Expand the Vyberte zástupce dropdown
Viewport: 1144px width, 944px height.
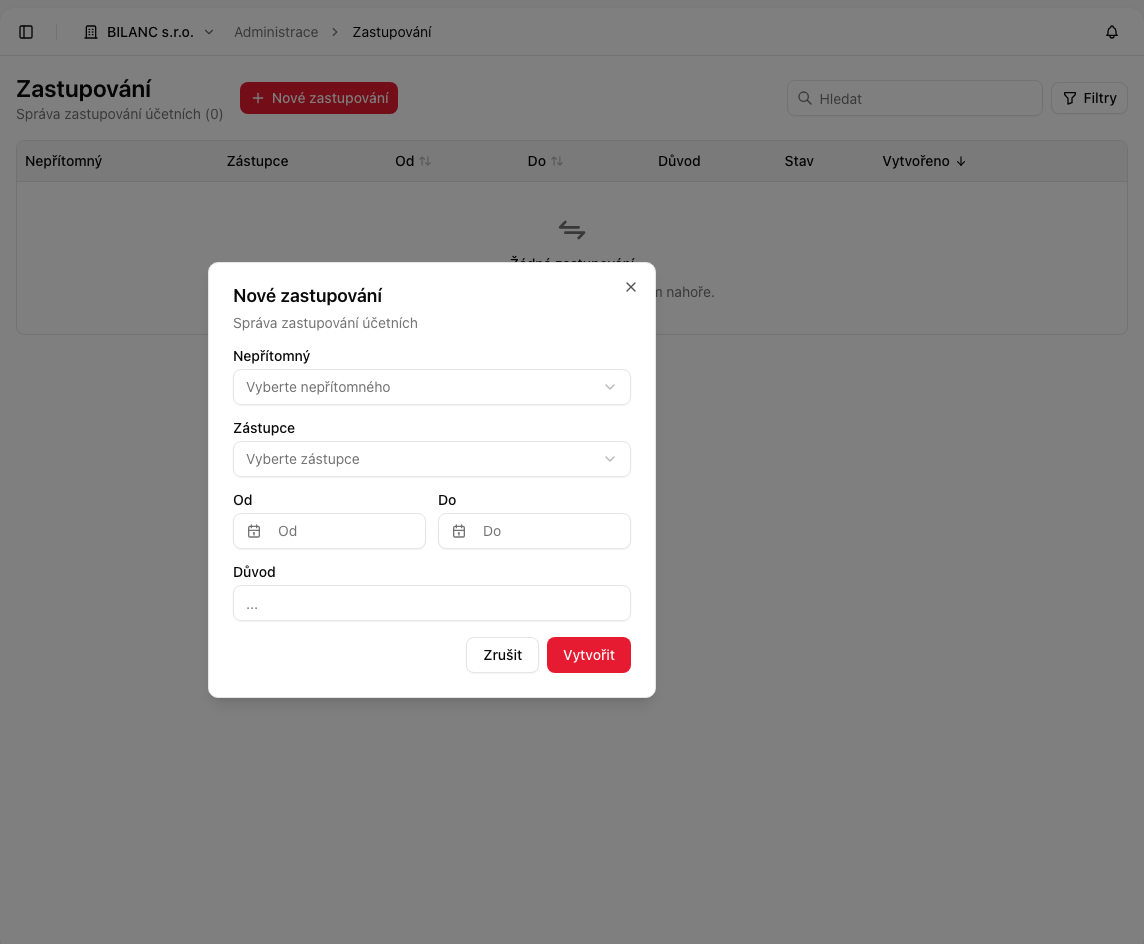432,459
